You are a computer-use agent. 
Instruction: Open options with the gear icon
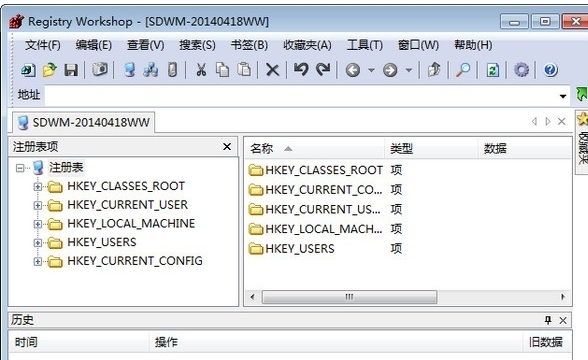[x=521, y=70]
